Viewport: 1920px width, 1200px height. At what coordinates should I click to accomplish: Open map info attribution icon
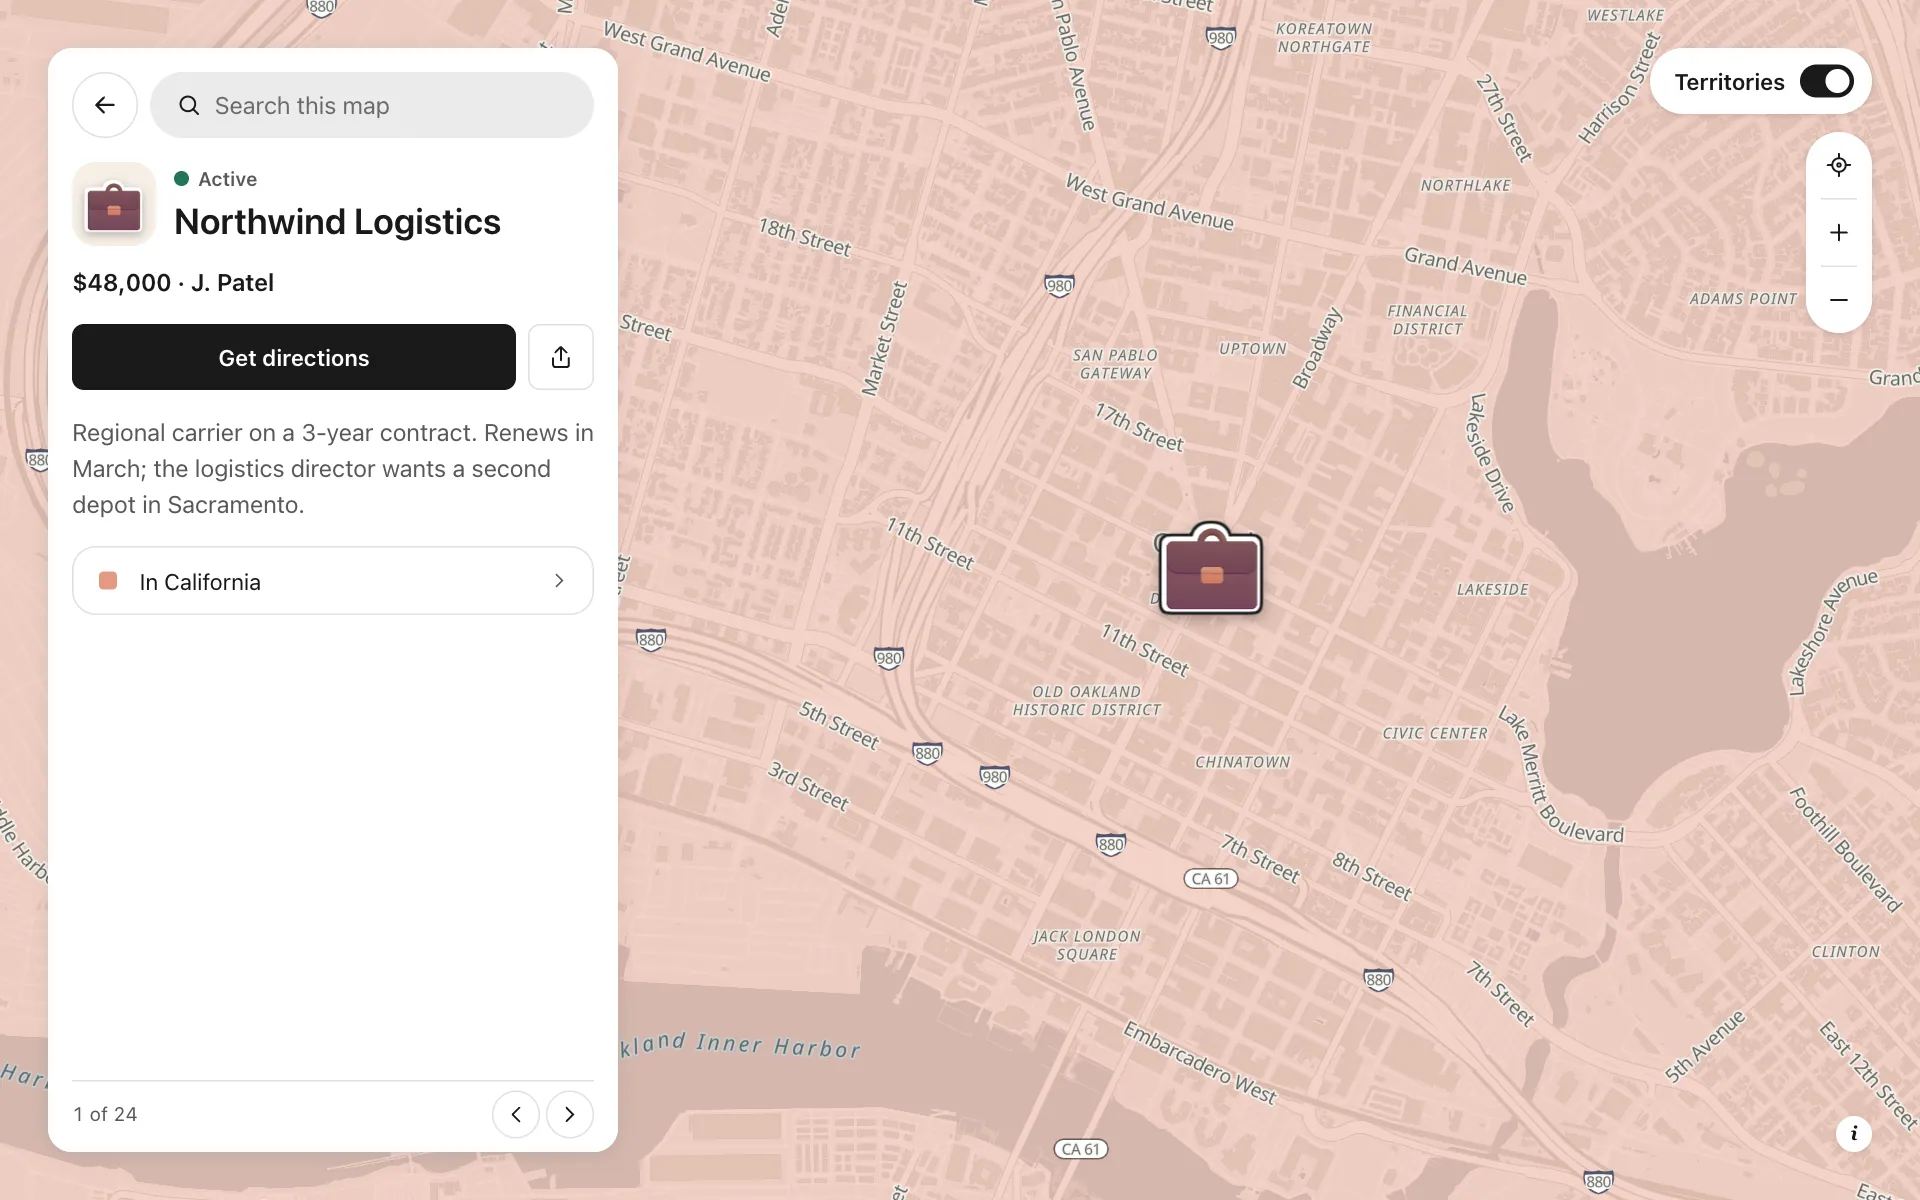point(1854,1133)
